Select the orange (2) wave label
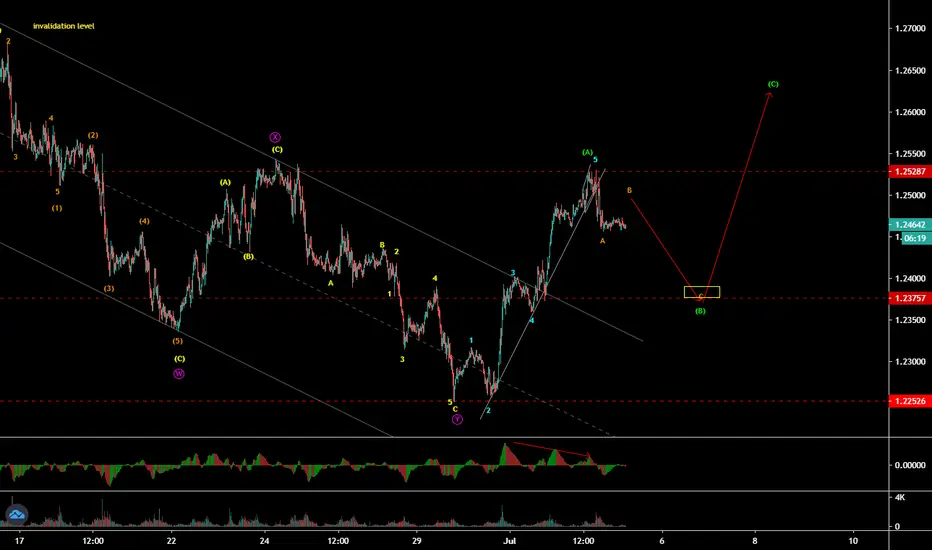Screen dimensions: 932x550 [93, 136]
